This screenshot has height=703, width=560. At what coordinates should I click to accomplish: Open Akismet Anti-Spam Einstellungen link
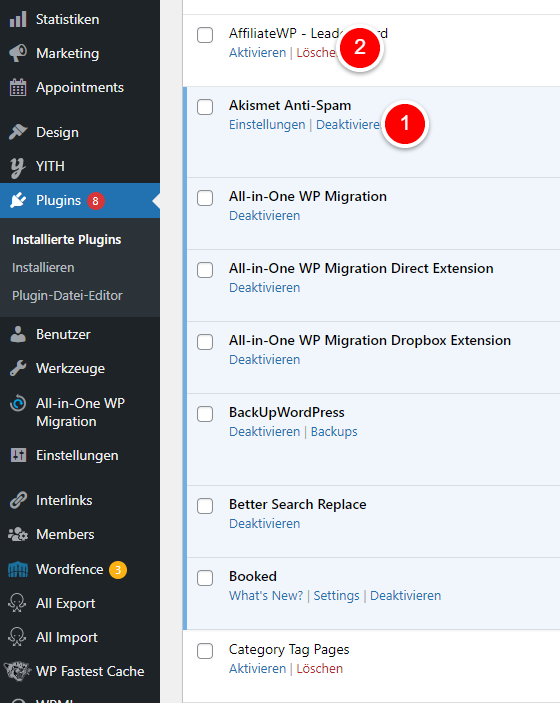pos(267,125)
